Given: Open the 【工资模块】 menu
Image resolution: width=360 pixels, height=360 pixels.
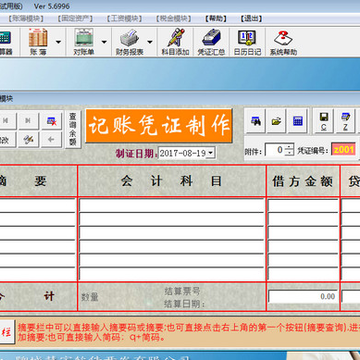Looking at the screenshot, I should coord(124,19).
